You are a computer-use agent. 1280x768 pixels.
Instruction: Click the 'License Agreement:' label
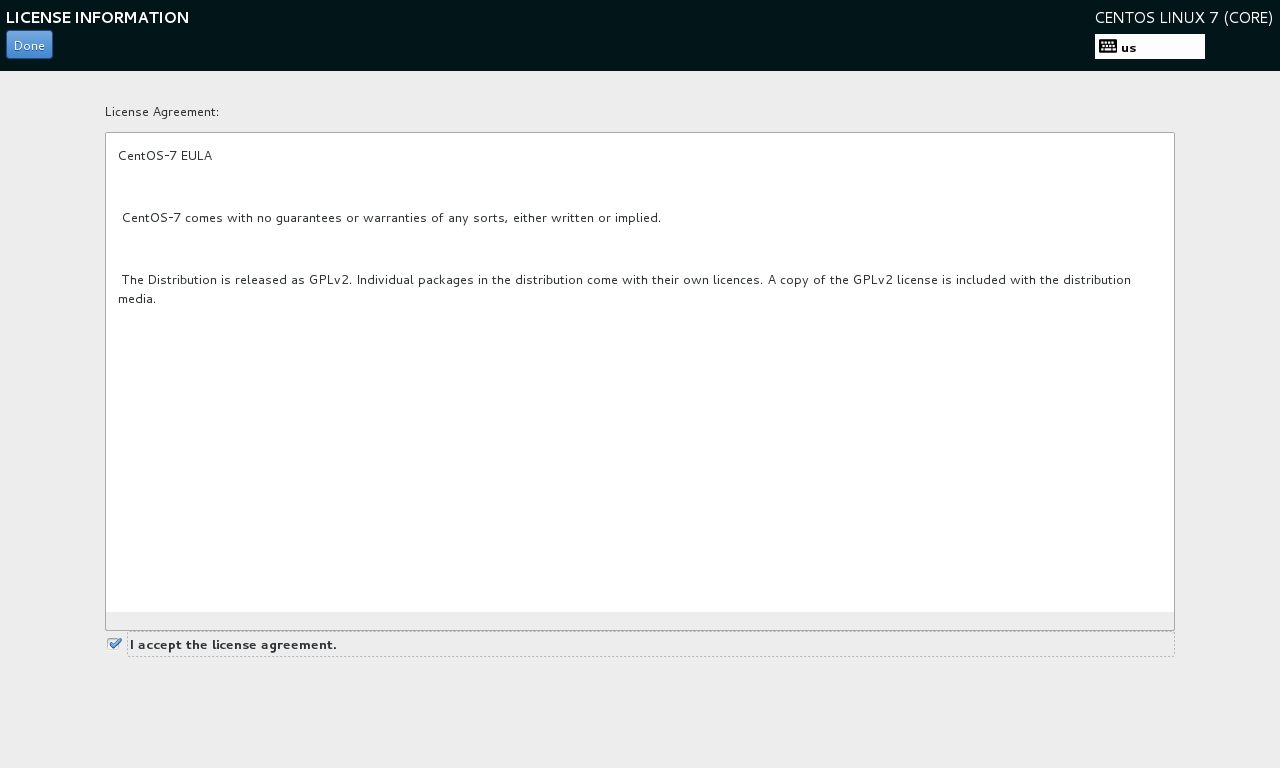point(162,112)
